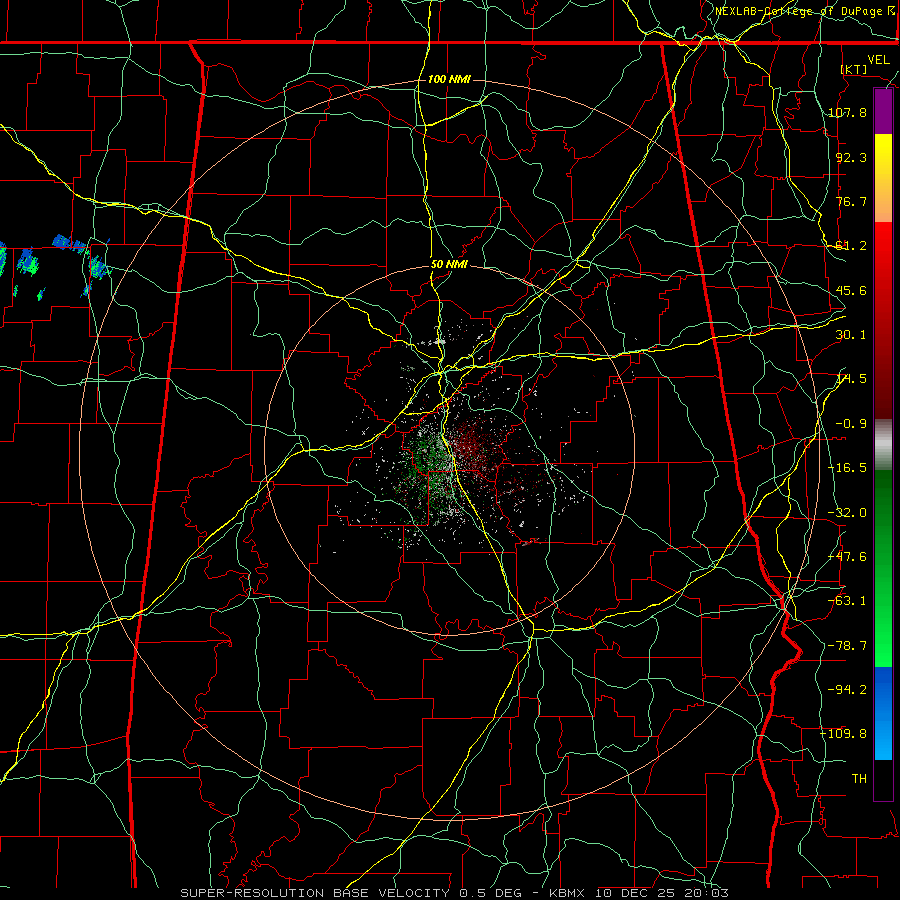Click the Super-Resolution Base Velocity caption
The width and height of the screenshot is (900, 900).
(x=455, y=893)
